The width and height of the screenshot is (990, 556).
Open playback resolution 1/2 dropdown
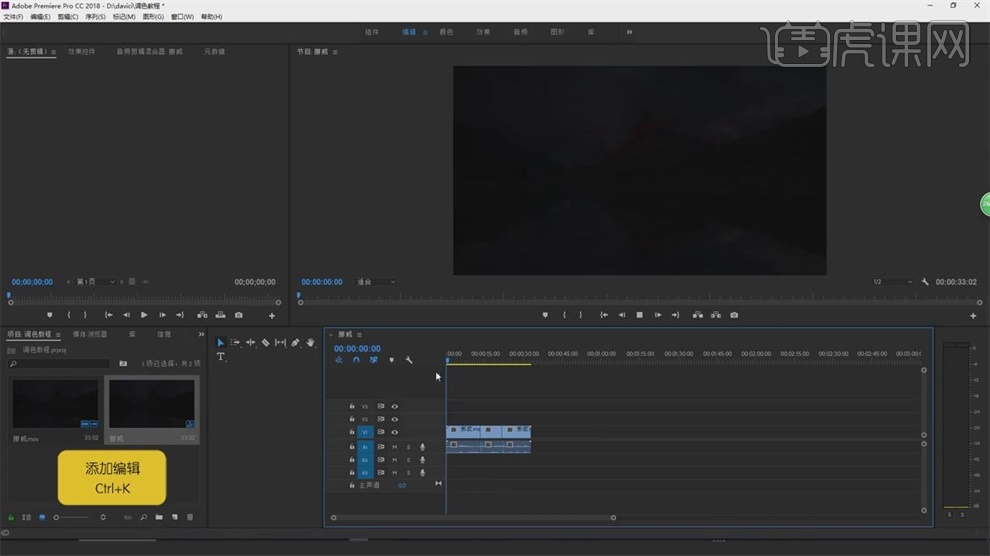(x=892, y=282)
